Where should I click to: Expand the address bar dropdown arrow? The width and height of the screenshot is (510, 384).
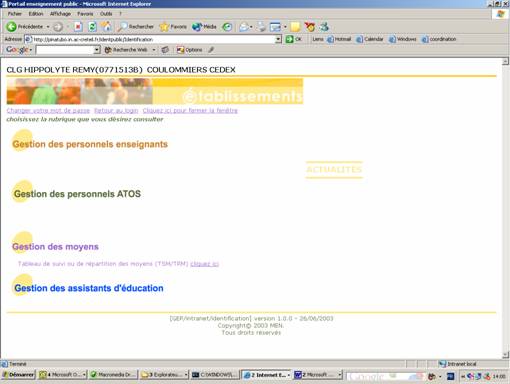pyautogui.click(x=278, y=39)
